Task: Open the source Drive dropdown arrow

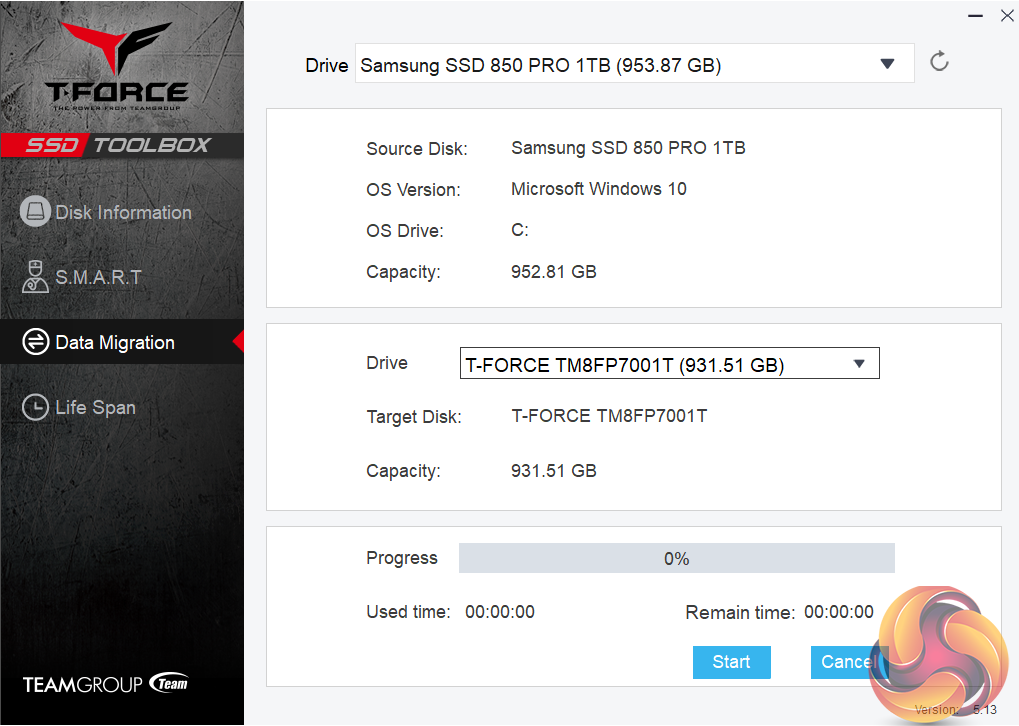Action: 887,64
